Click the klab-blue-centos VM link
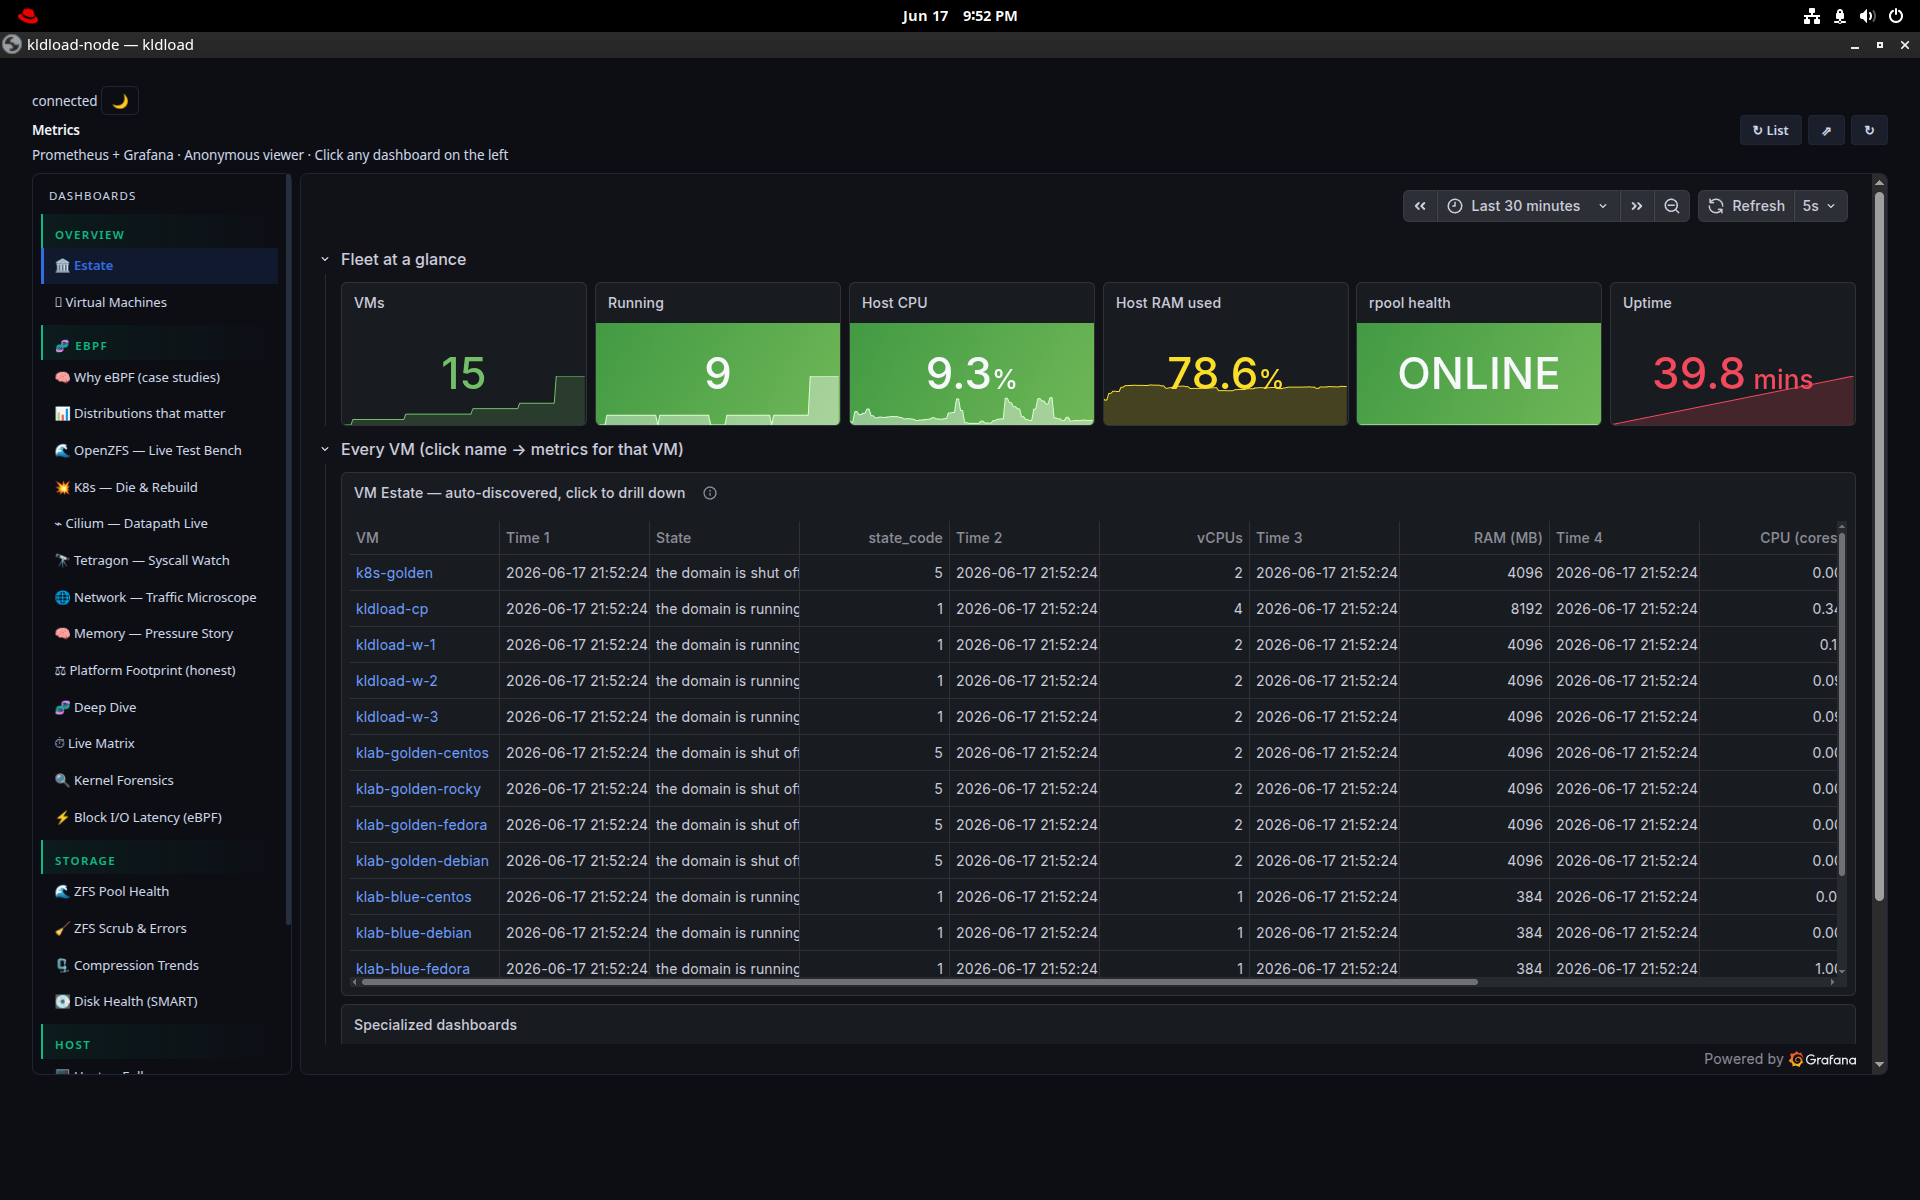 tap(414, 897)
